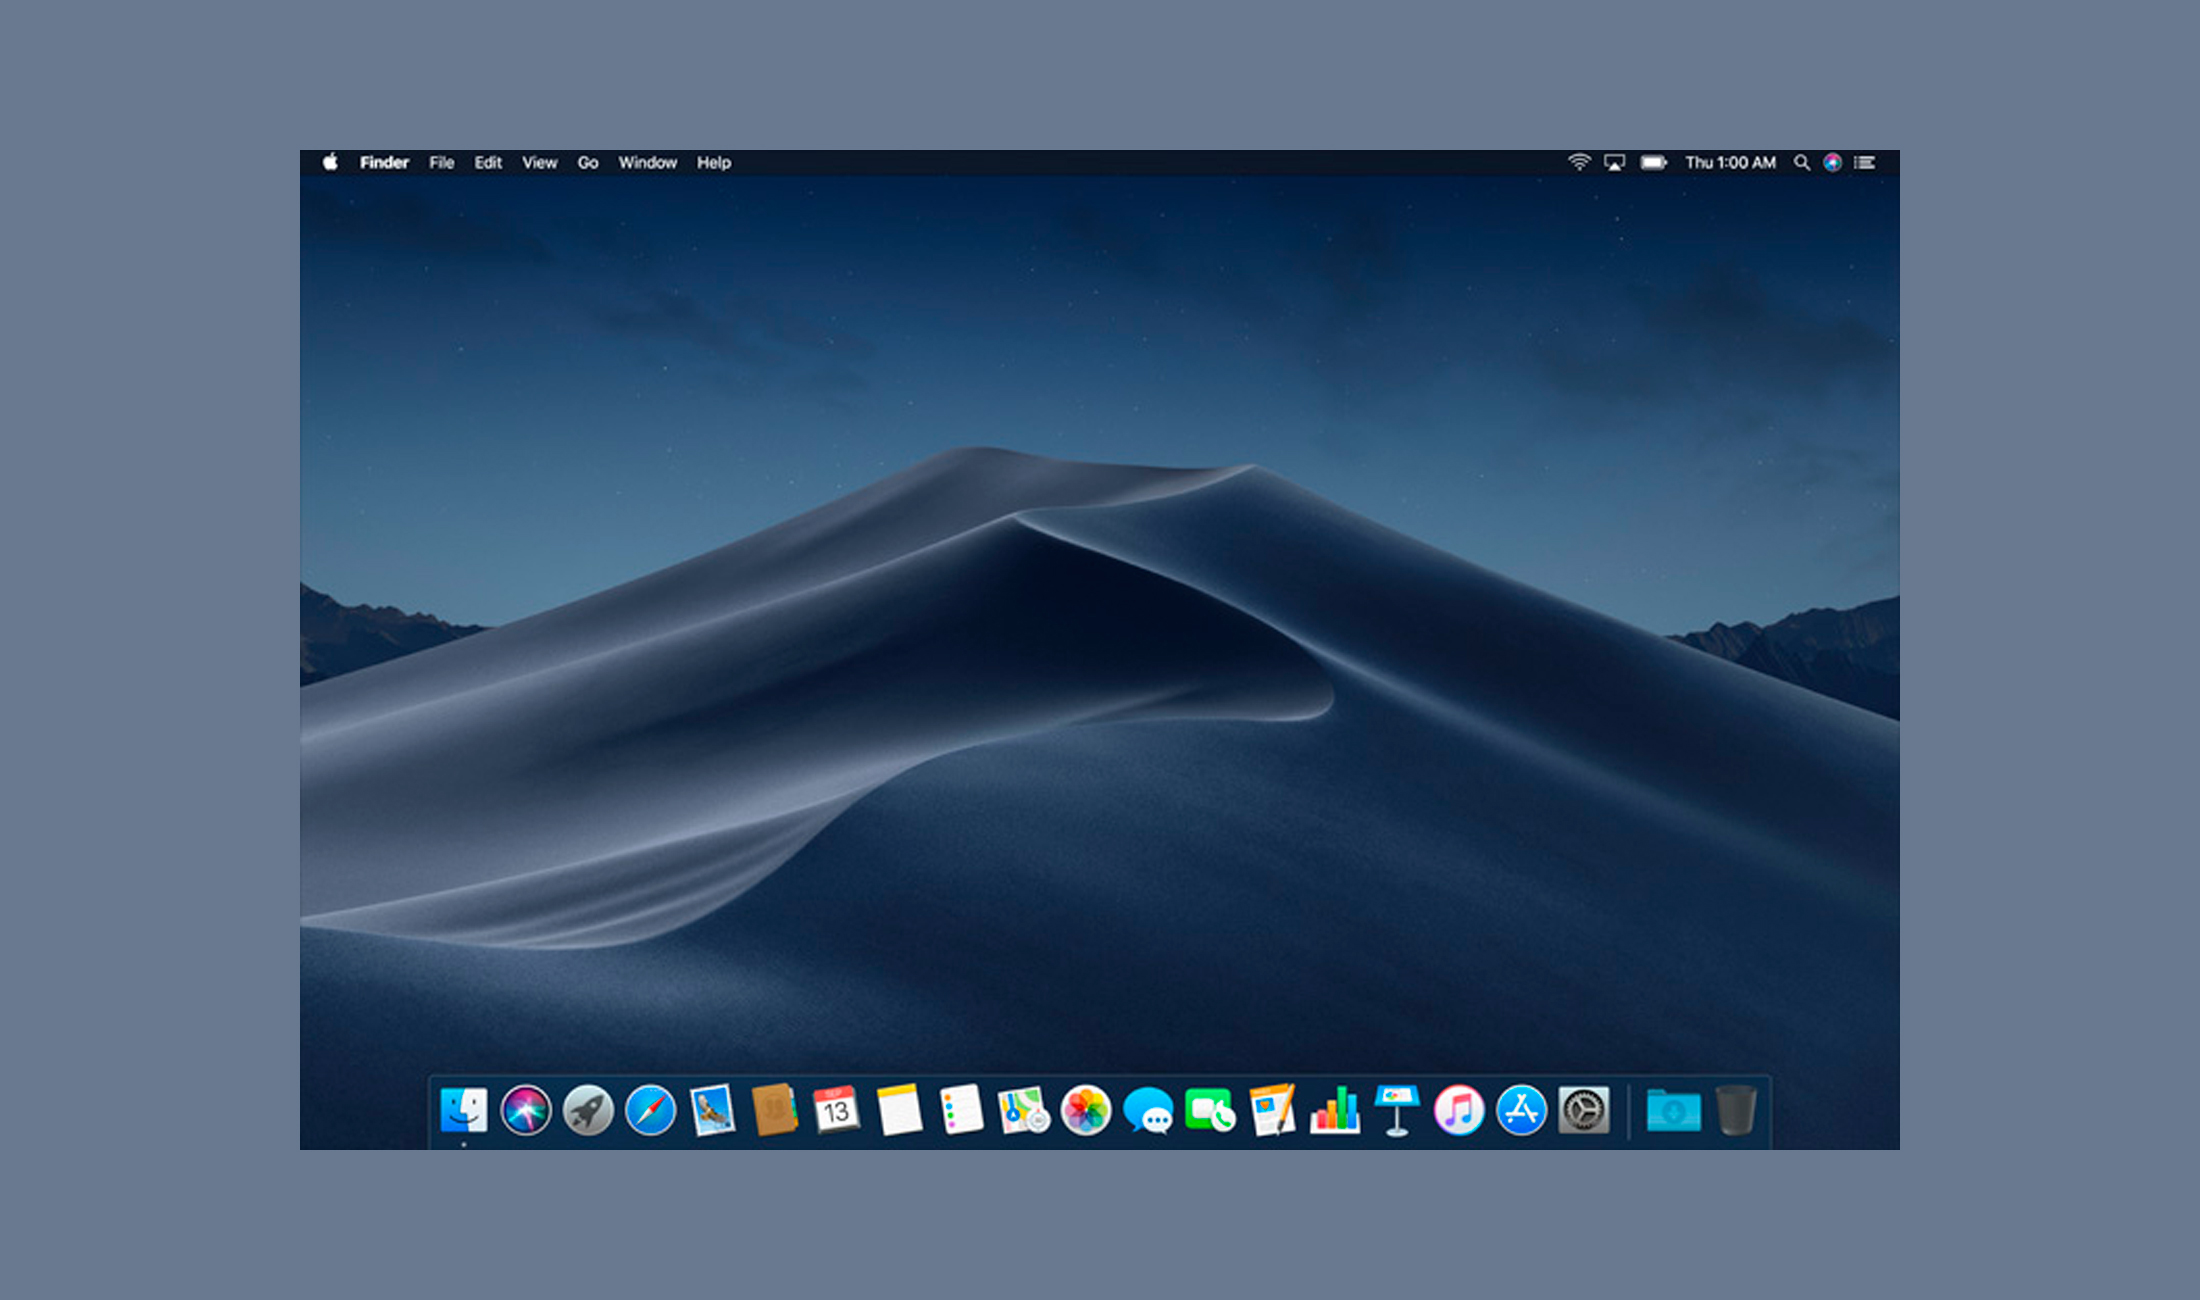Screen dimensions: 2200x1300
Task: Launch Photos from the Dock
Action: click(1086, 1110)
